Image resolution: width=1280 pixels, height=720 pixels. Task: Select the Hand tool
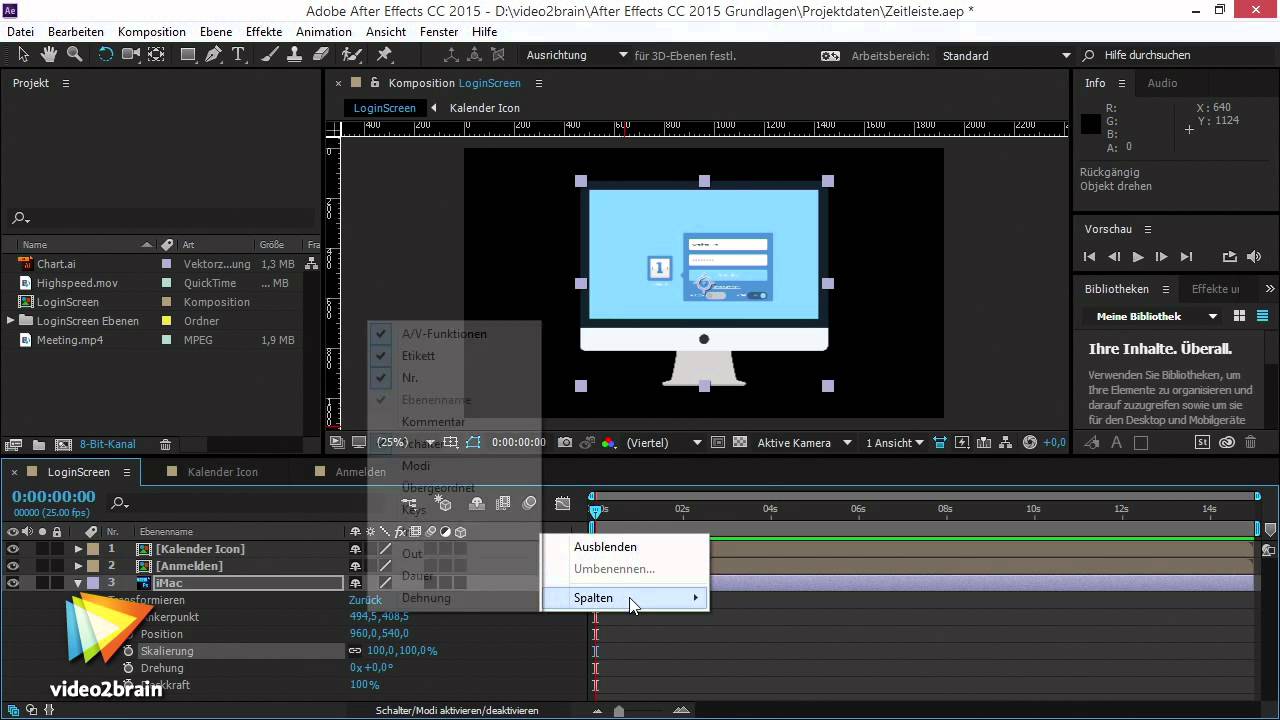[x=49, y=55]
